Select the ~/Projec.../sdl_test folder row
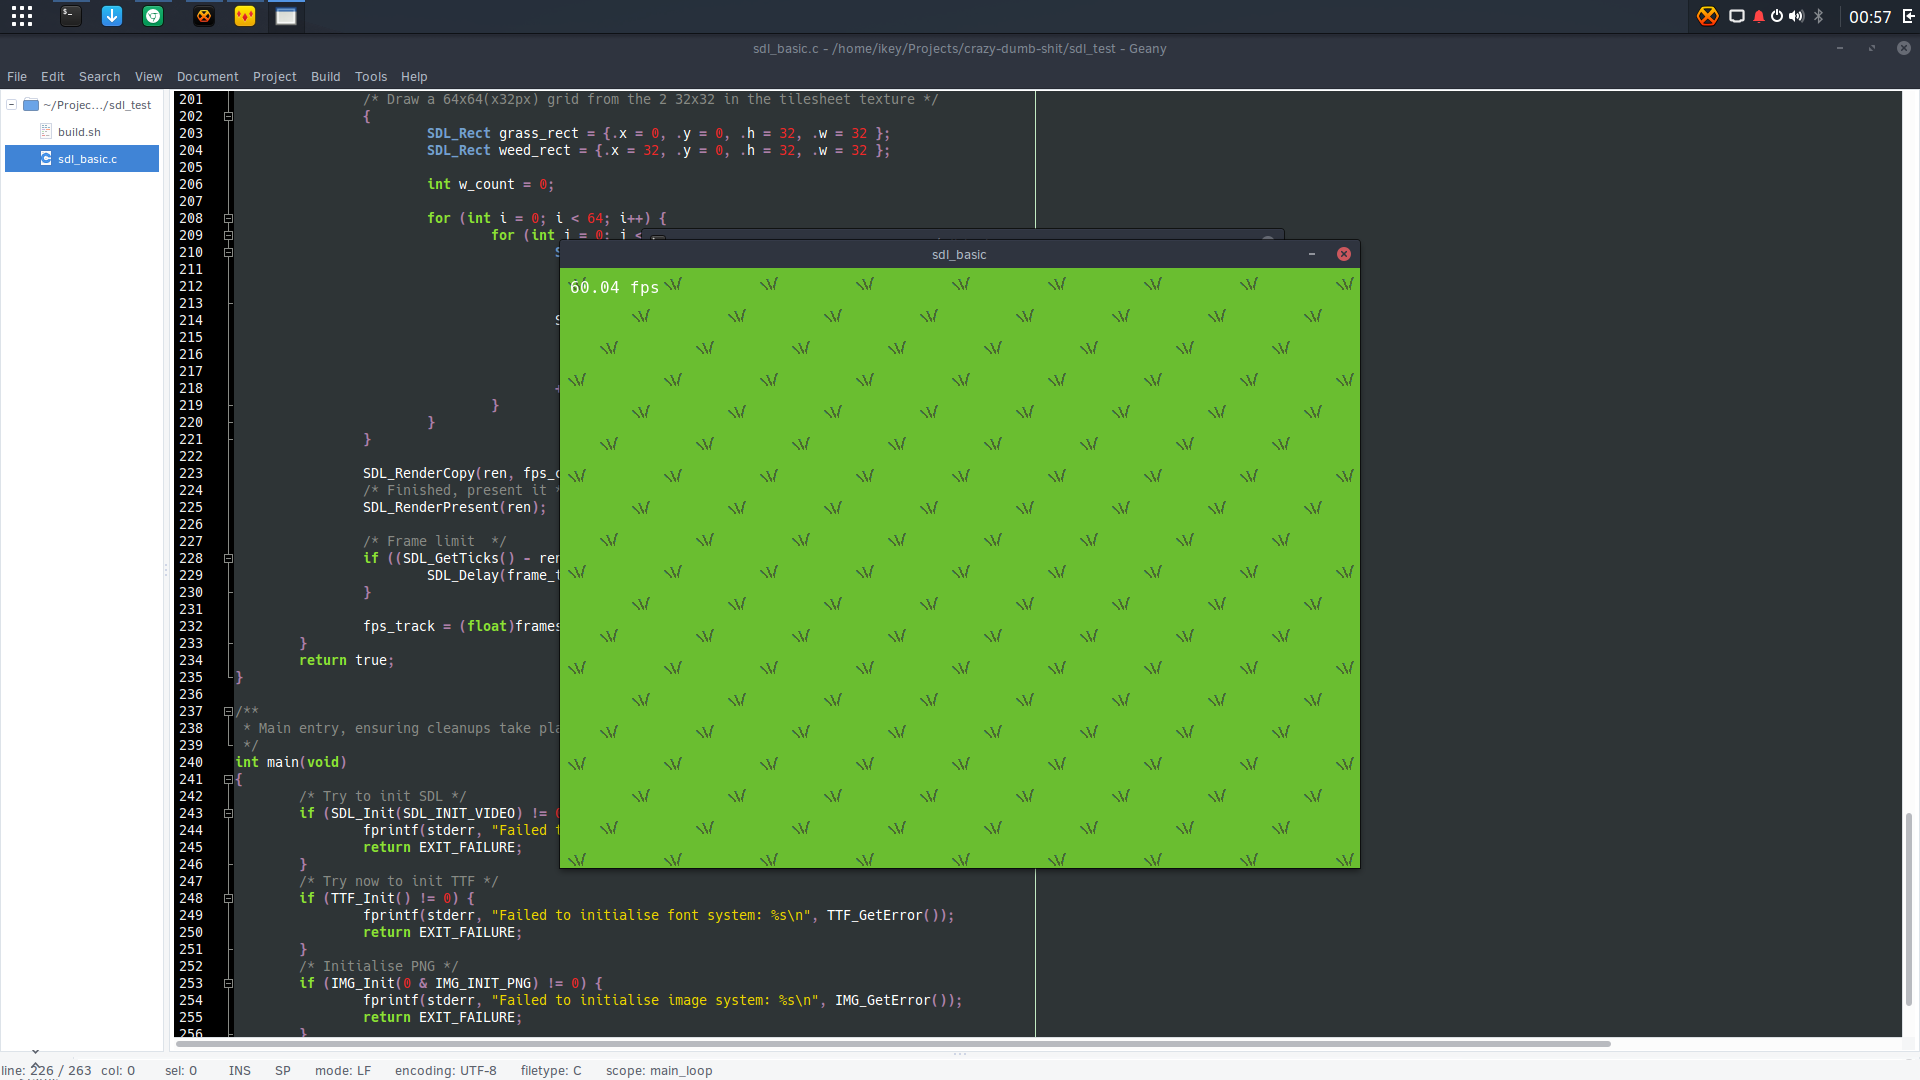The width and height of the screenshot is (1920, 1080). coord(82,104)
